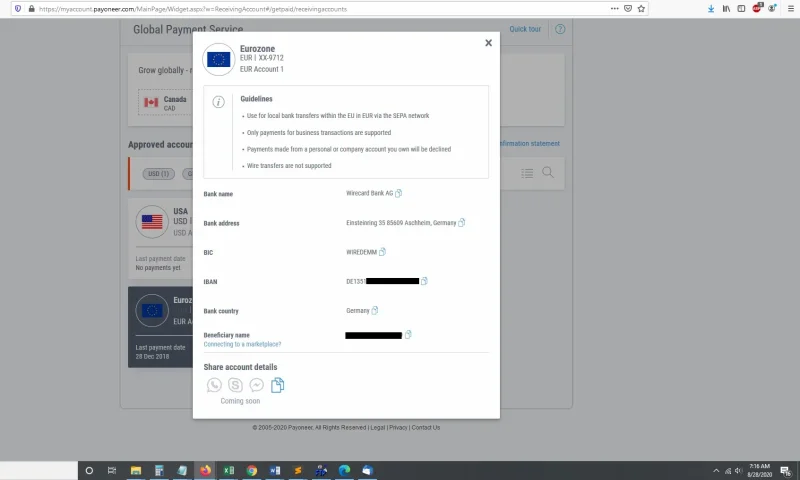Open Cortana circle on taskbar
This screenshot has width=800, height=480.
[x=89, y=470]
